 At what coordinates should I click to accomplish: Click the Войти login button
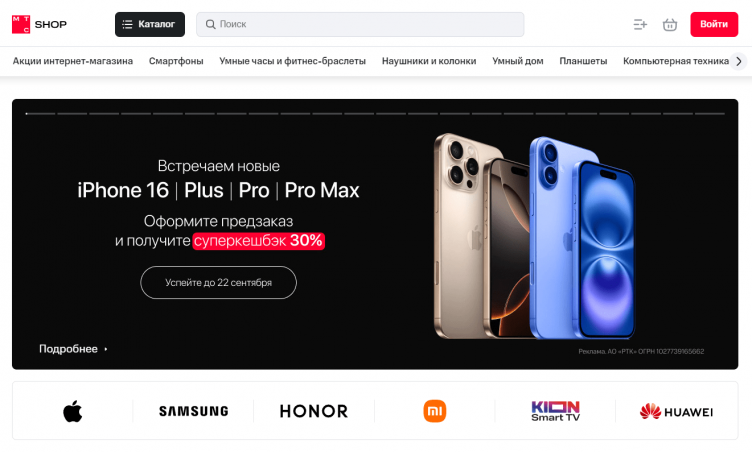click(x=714, y=24)
